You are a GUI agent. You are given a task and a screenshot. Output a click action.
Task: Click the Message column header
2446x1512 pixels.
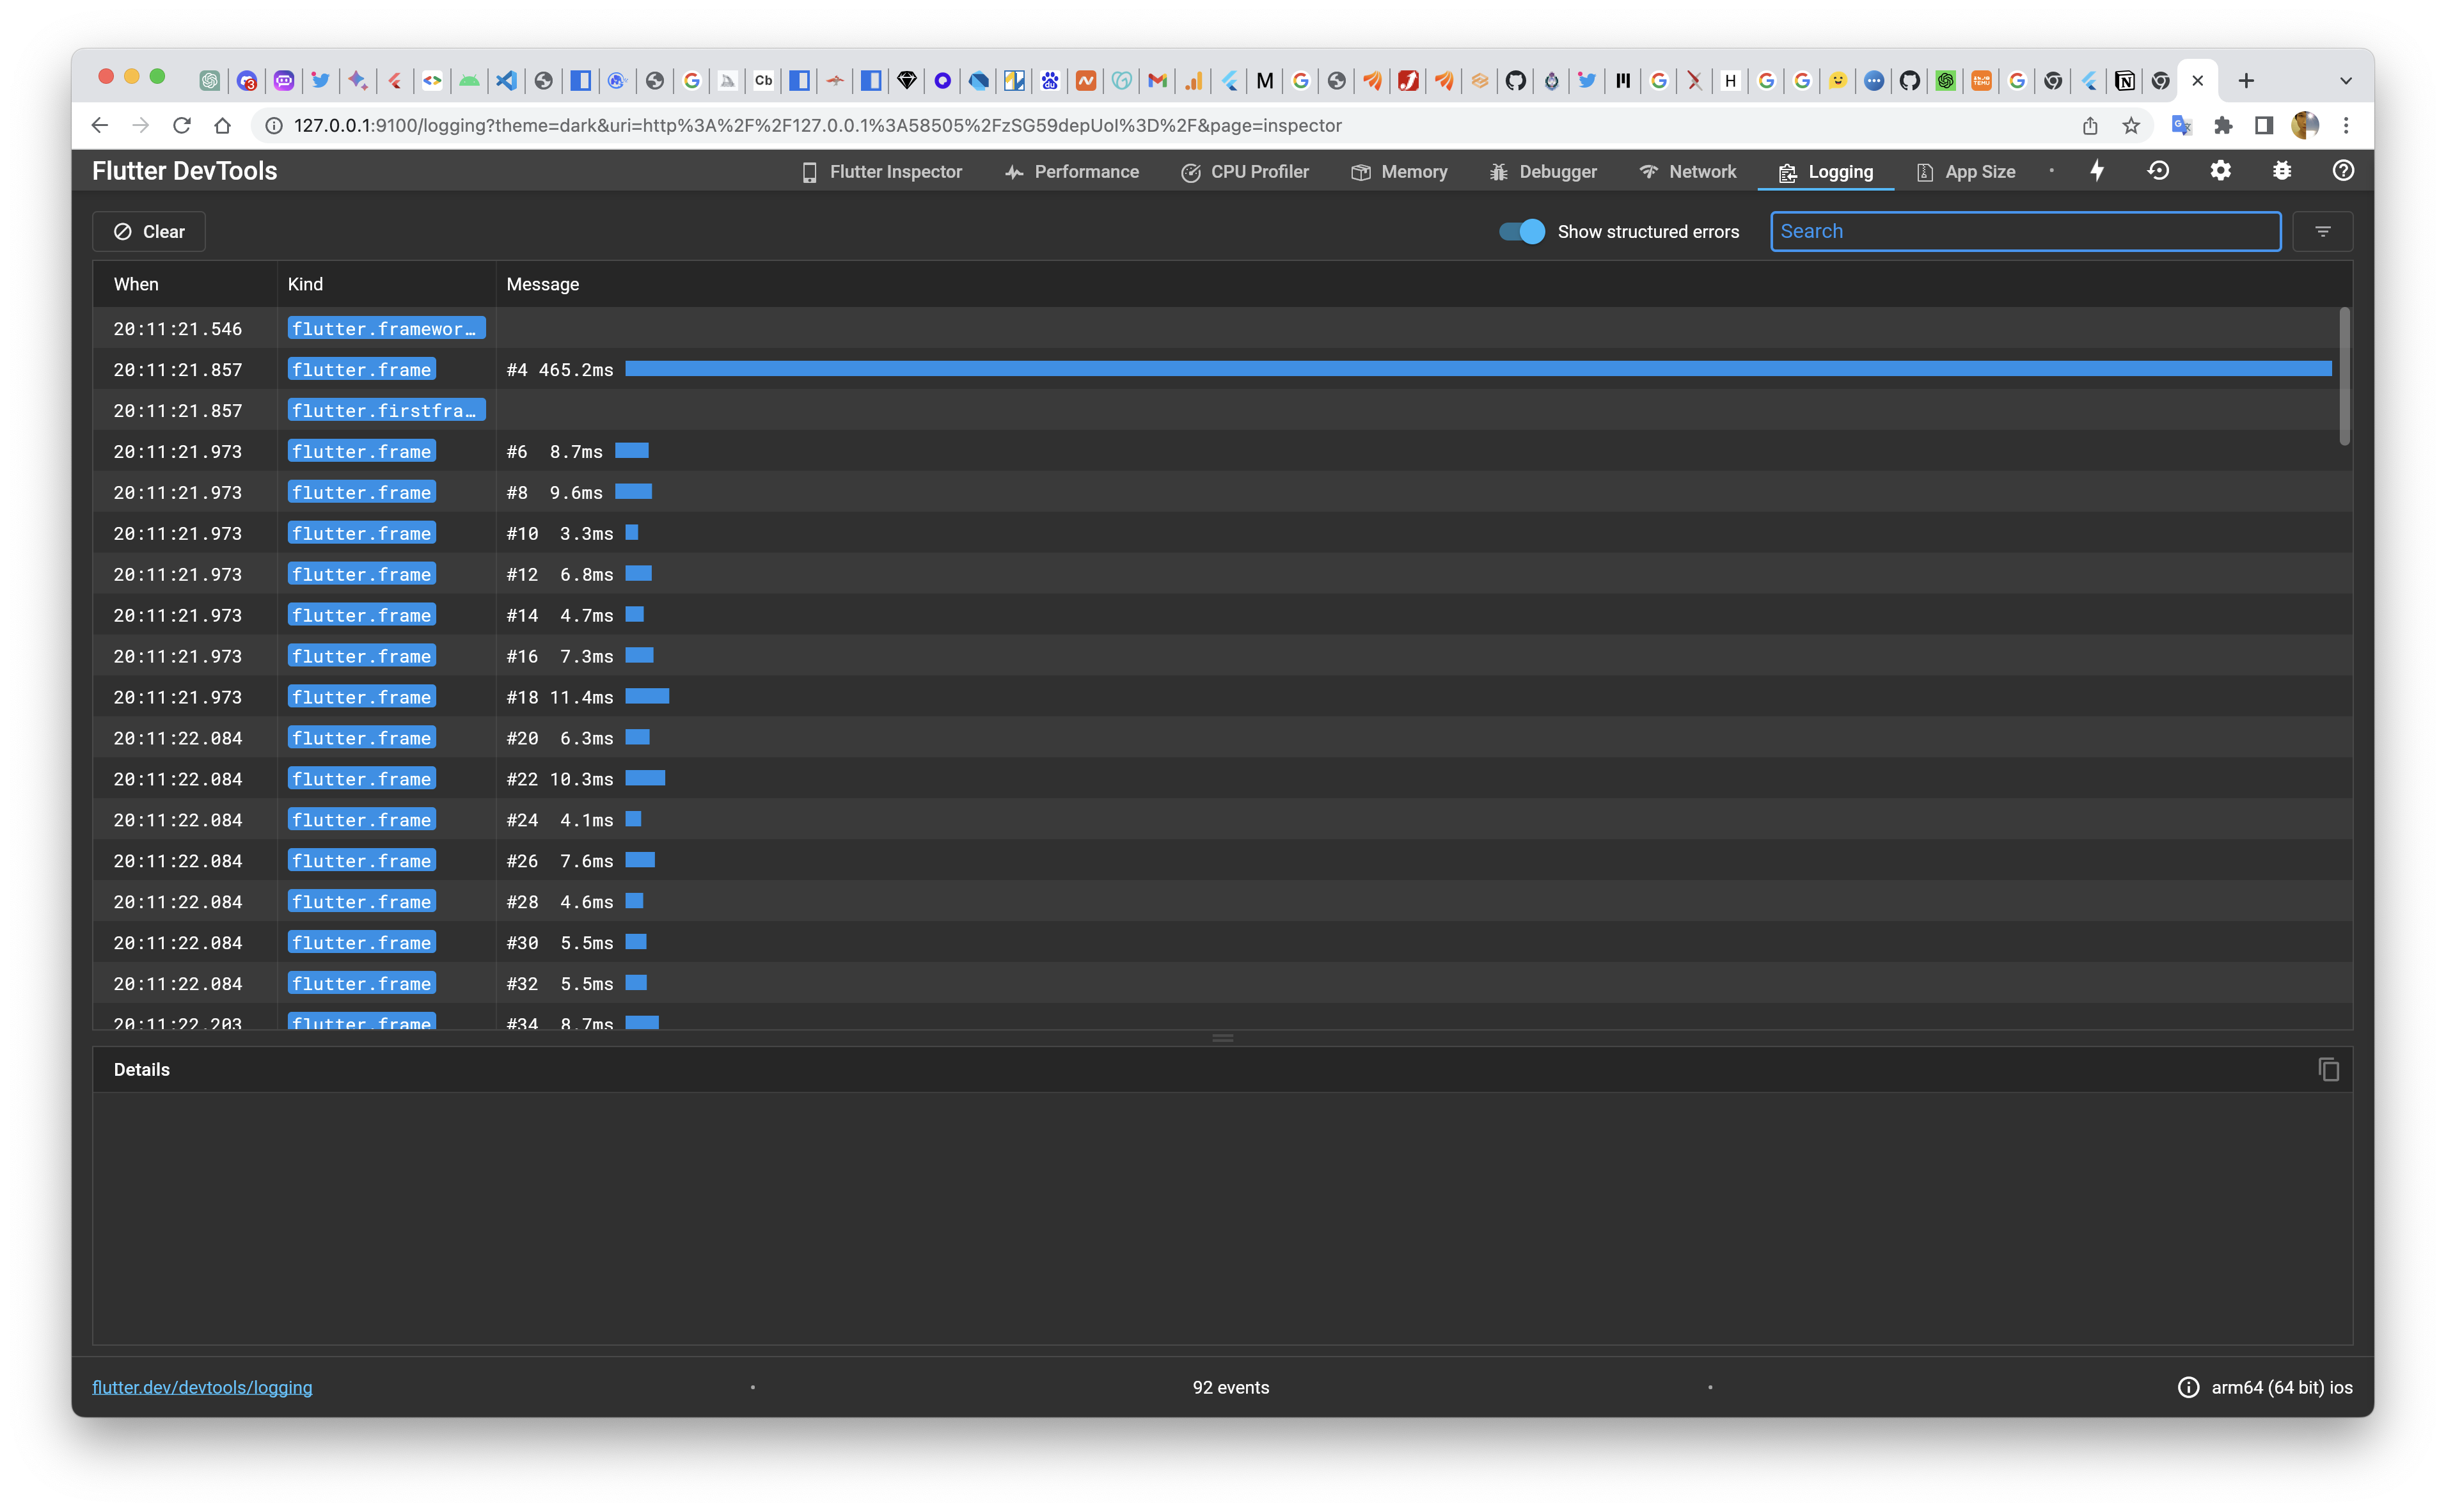[x=542, y=284]
